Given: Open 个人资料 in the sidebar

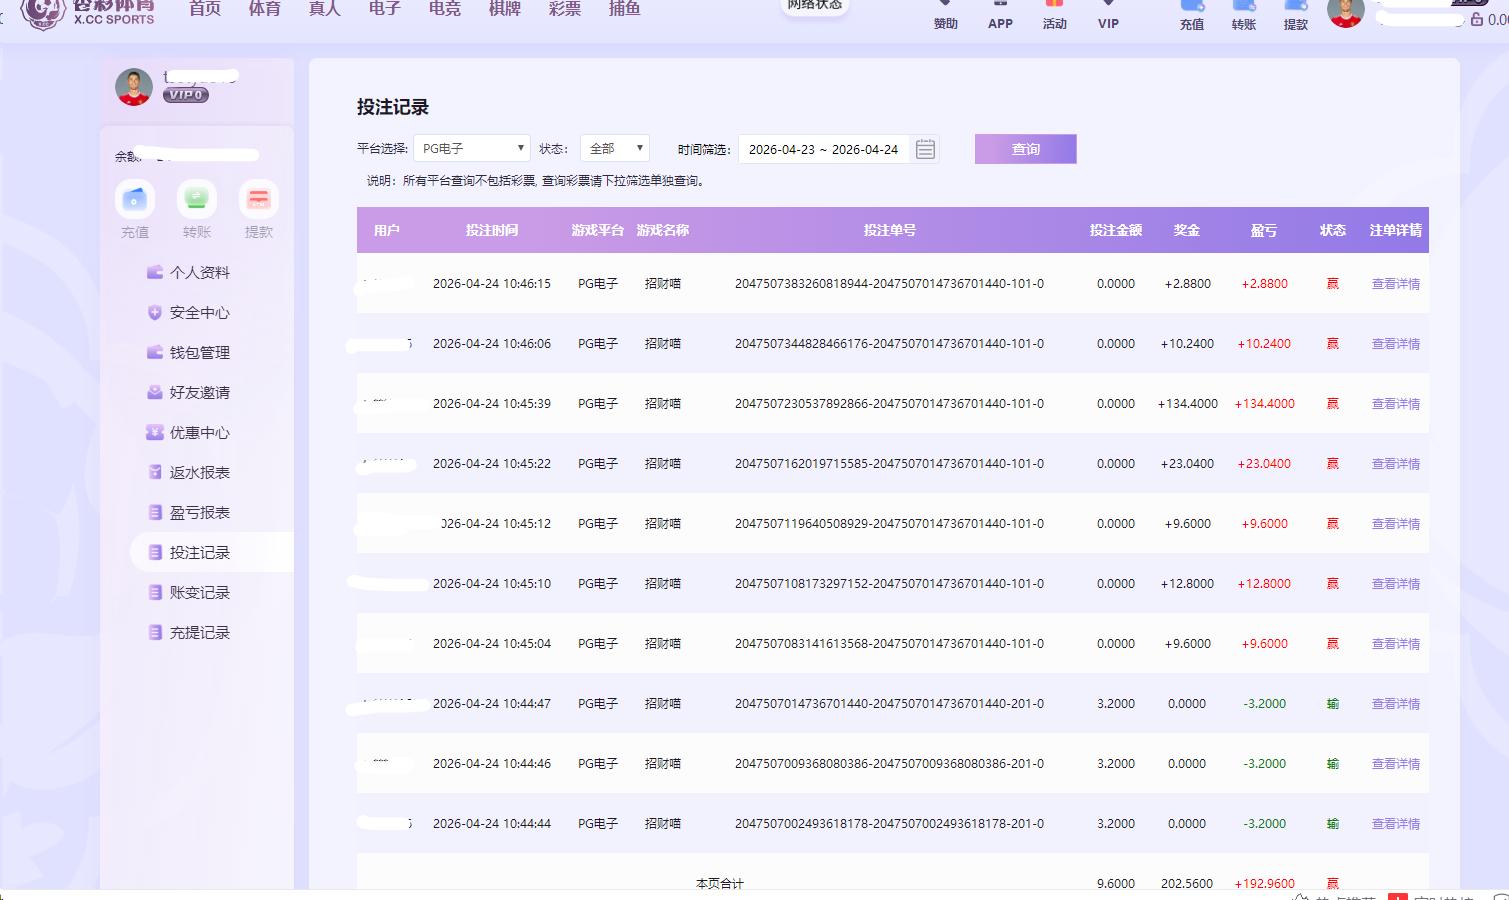Looking at the screenshot, I should tap(199, 272).
